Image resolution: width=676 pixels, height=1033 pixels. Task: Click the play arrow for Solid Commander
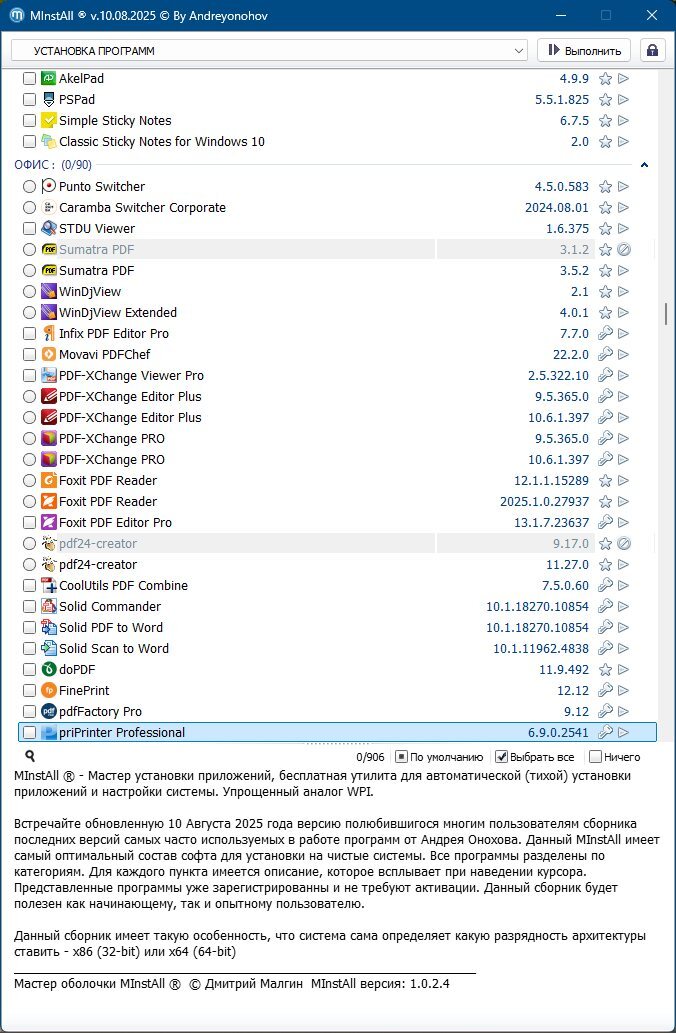pos(623,607)
